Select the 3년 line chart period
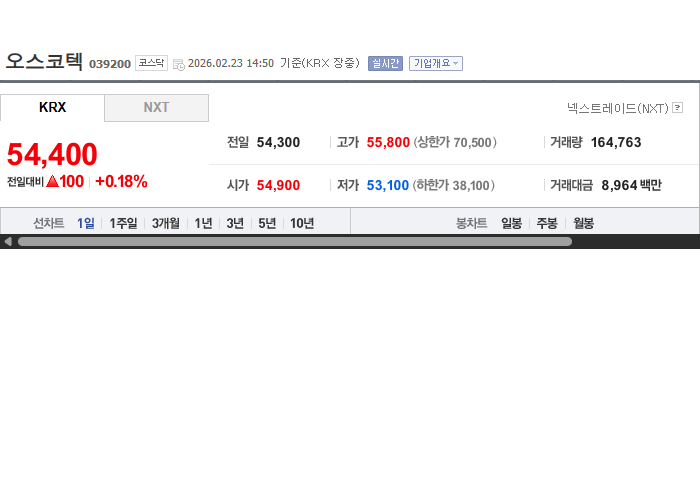The width and height of the screenshot is (700, 490). coord(235,223)
